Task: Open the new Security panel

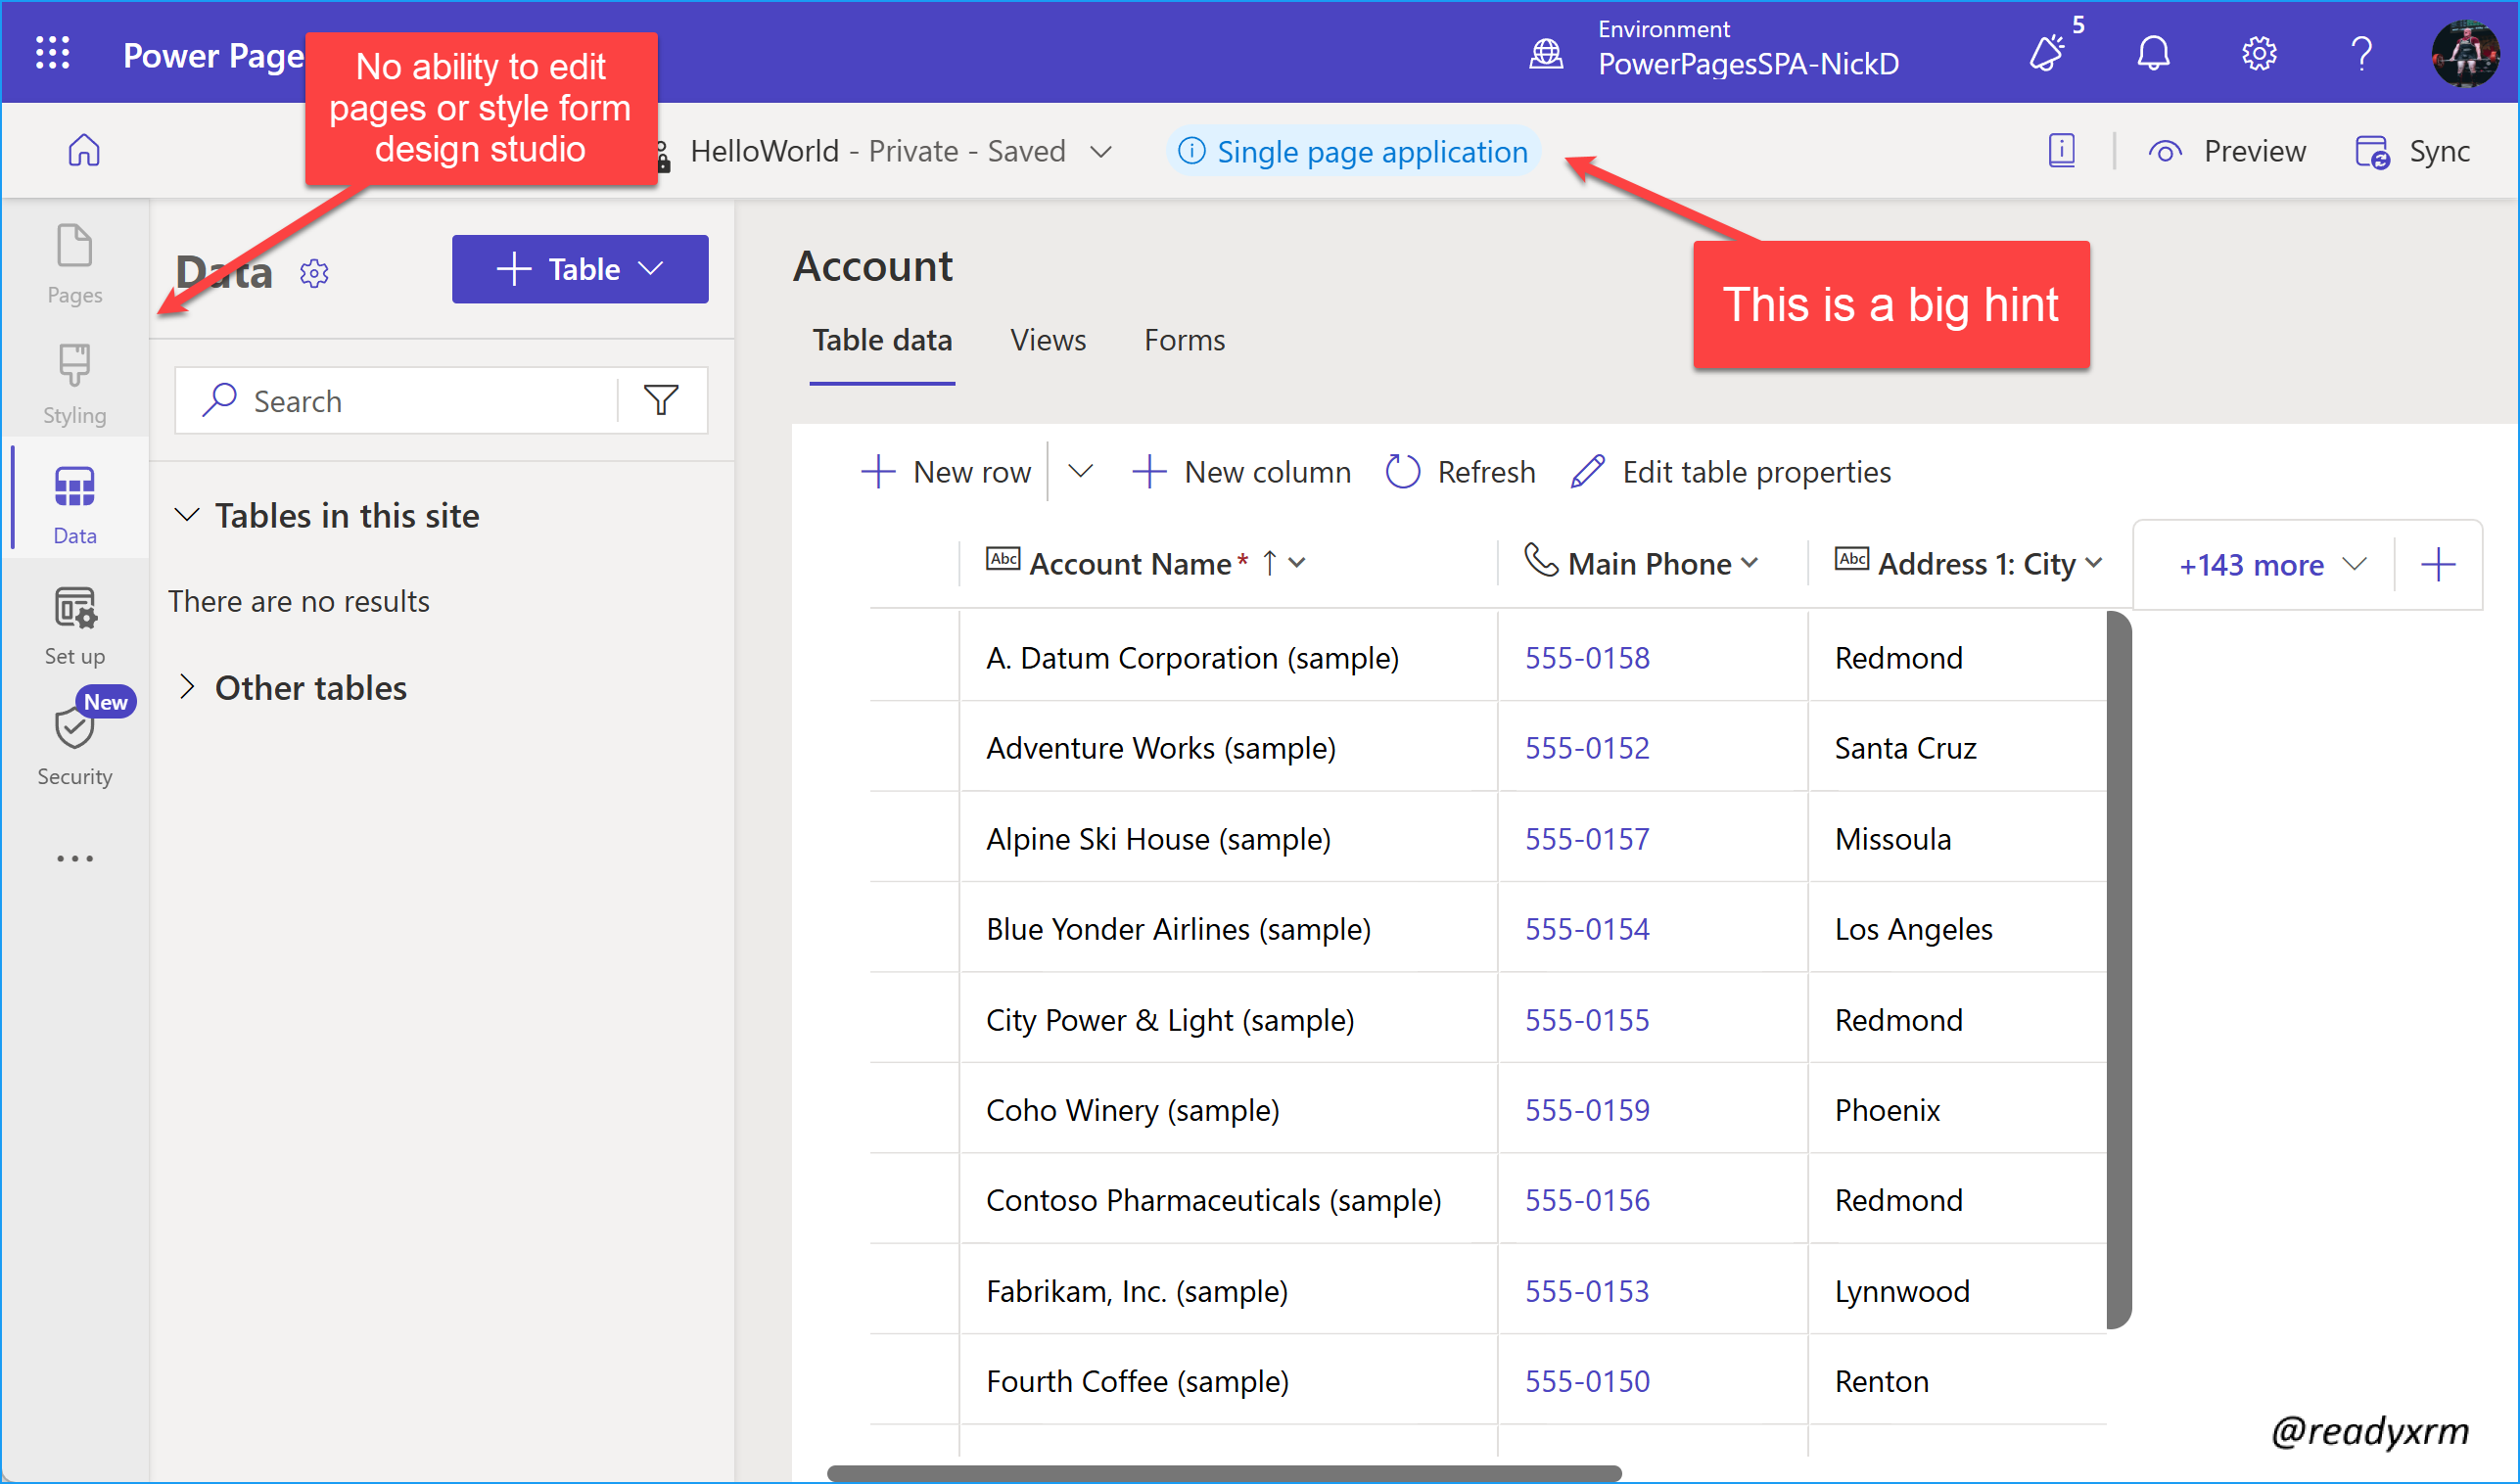Action: [x=74, y=740]
